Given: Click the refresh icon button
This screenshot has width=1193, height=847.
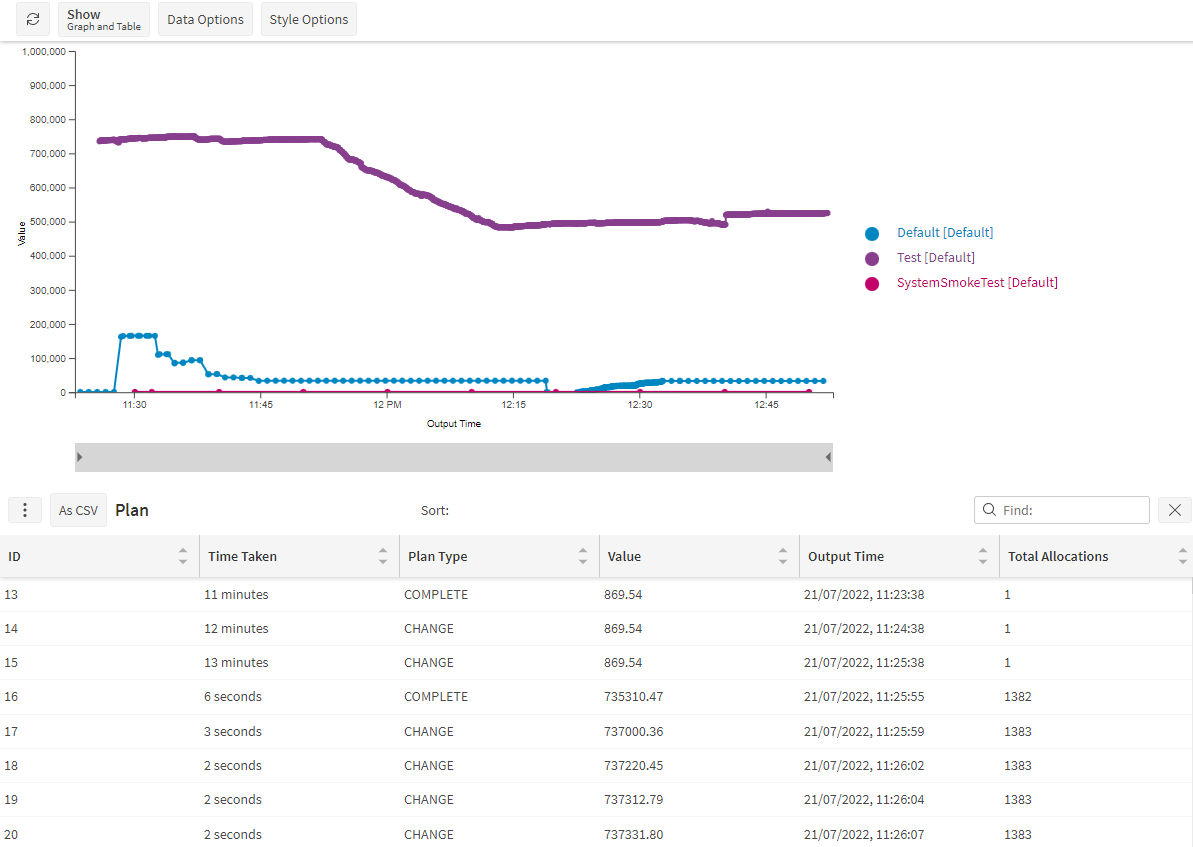Looking at the screenshot, I should (x=33, y=19).
